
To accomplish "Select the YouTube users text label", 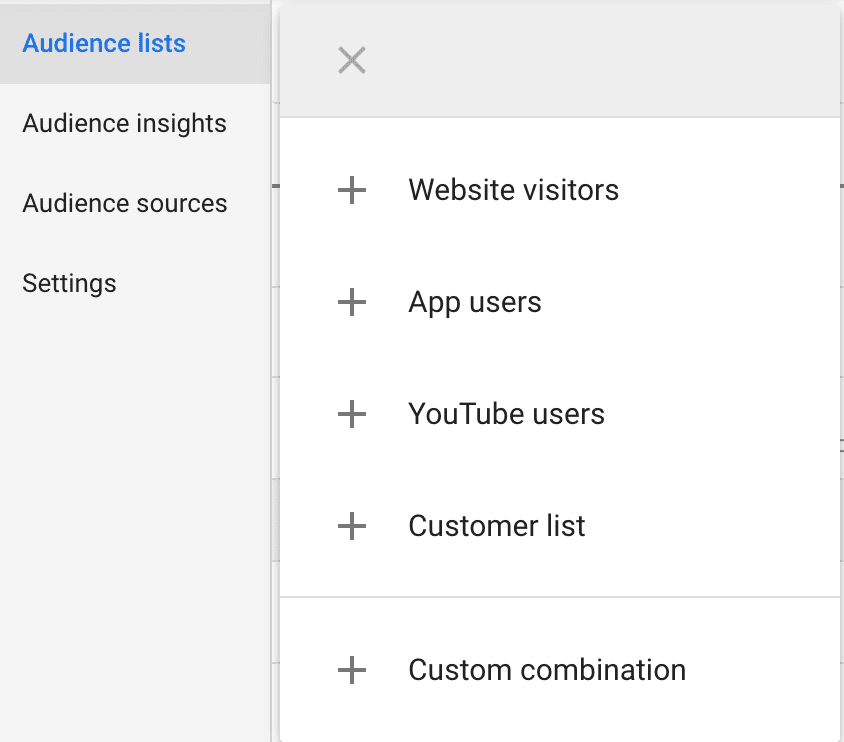I will click(x=506, y=414).
